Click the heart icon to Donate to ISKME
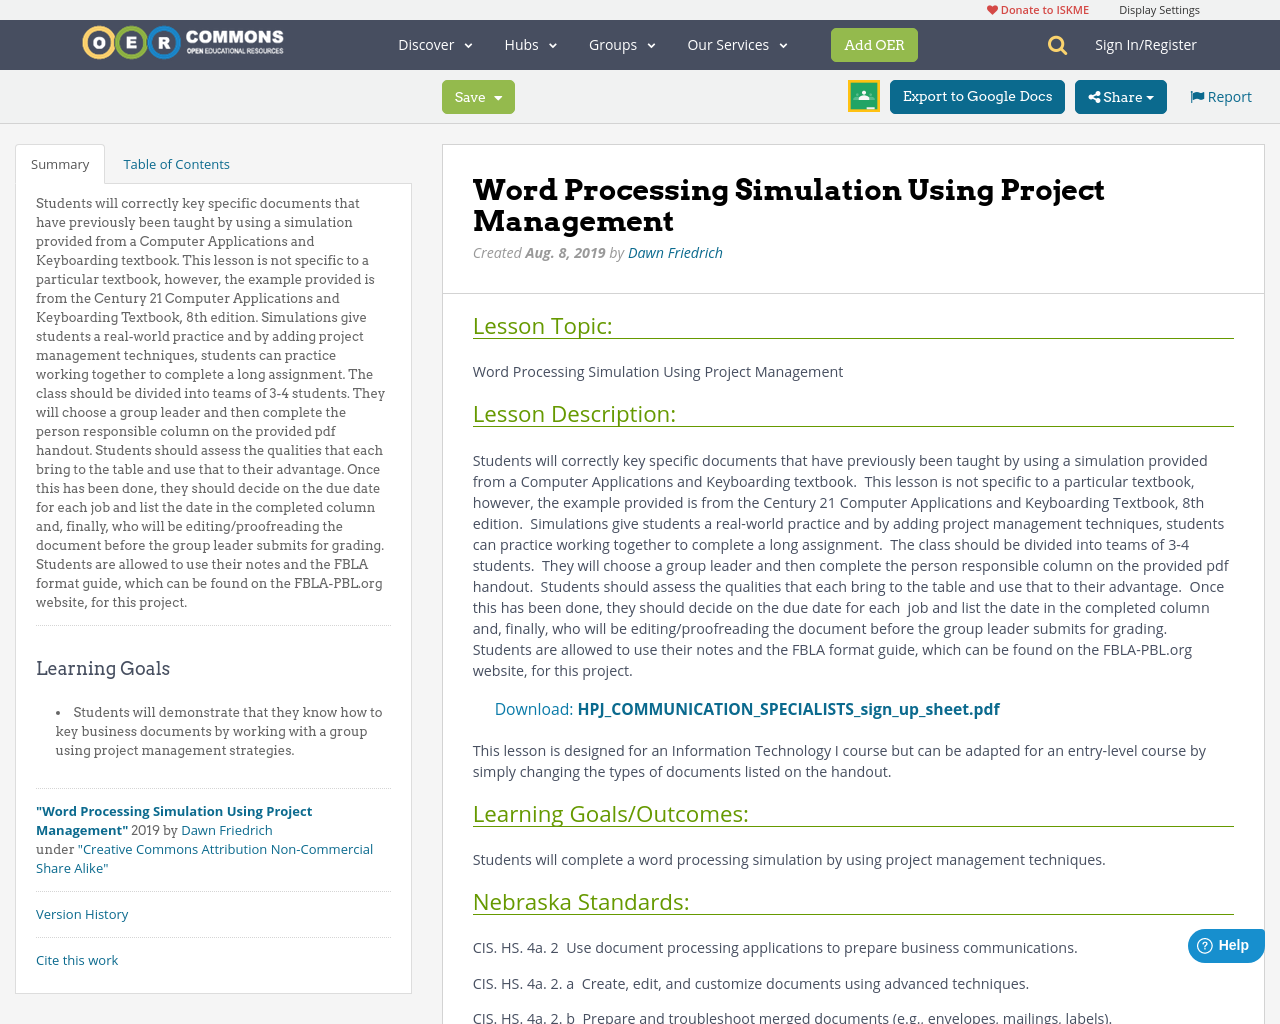The height and width of the screenshot is (1024, 1280). pyautogui.click(x=991, y=8)
